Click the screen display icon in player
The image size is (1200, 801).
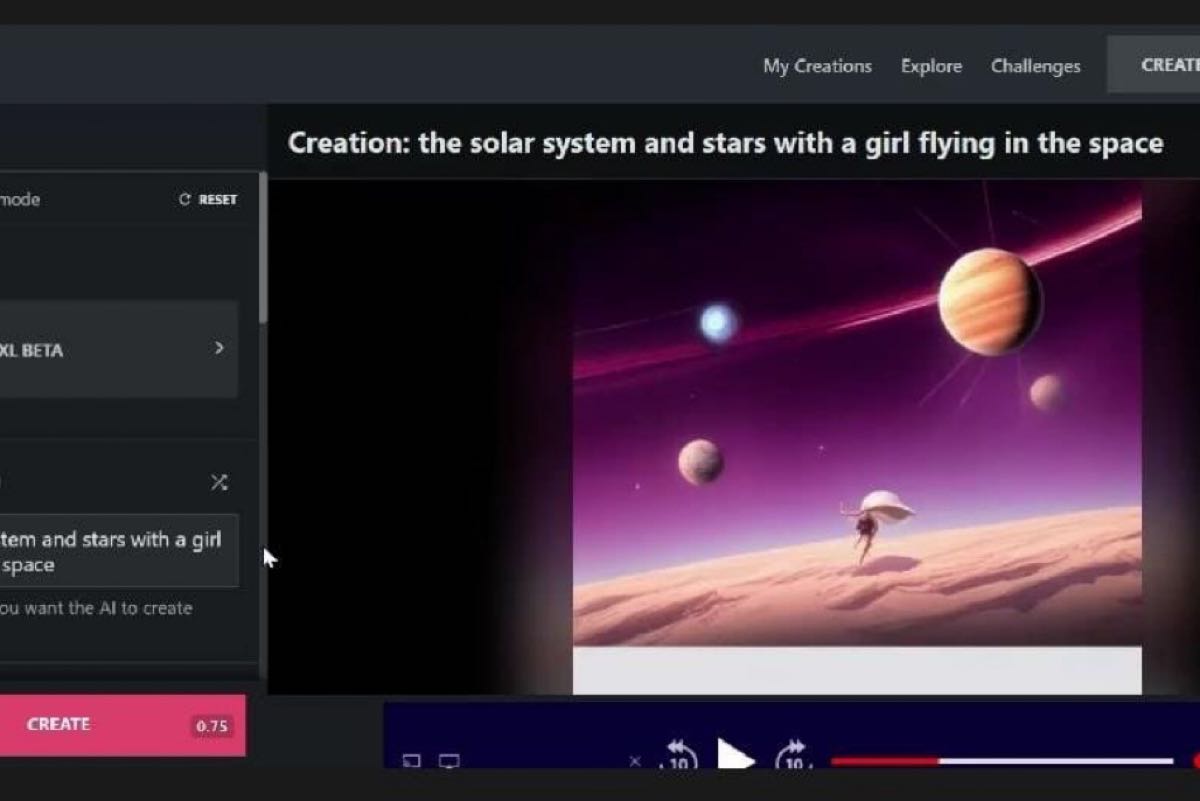(449, 761)
